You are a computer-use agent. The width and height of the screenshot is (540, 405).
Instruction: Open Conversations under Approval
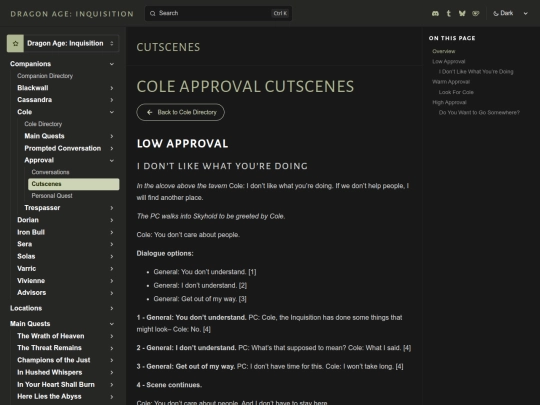(x=50, y=172)
